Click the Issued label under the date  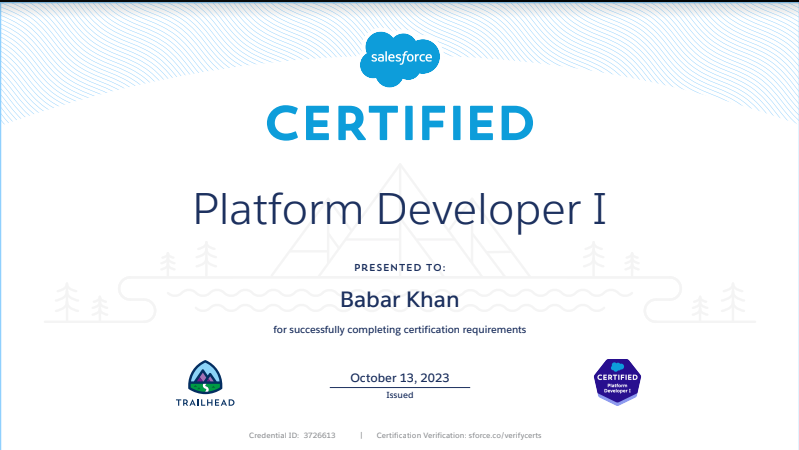(400, 395)
